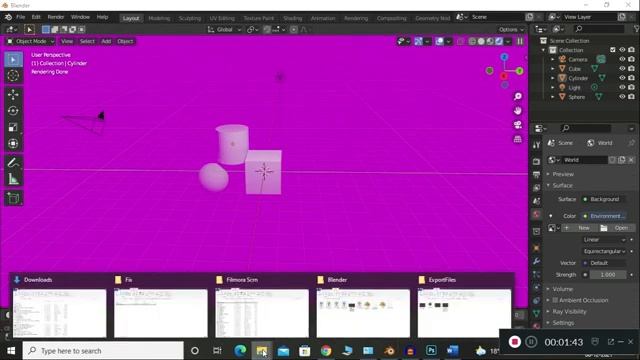
Task: Enable the Ambient Occlusion checkbox
Action: pos(555,300)
